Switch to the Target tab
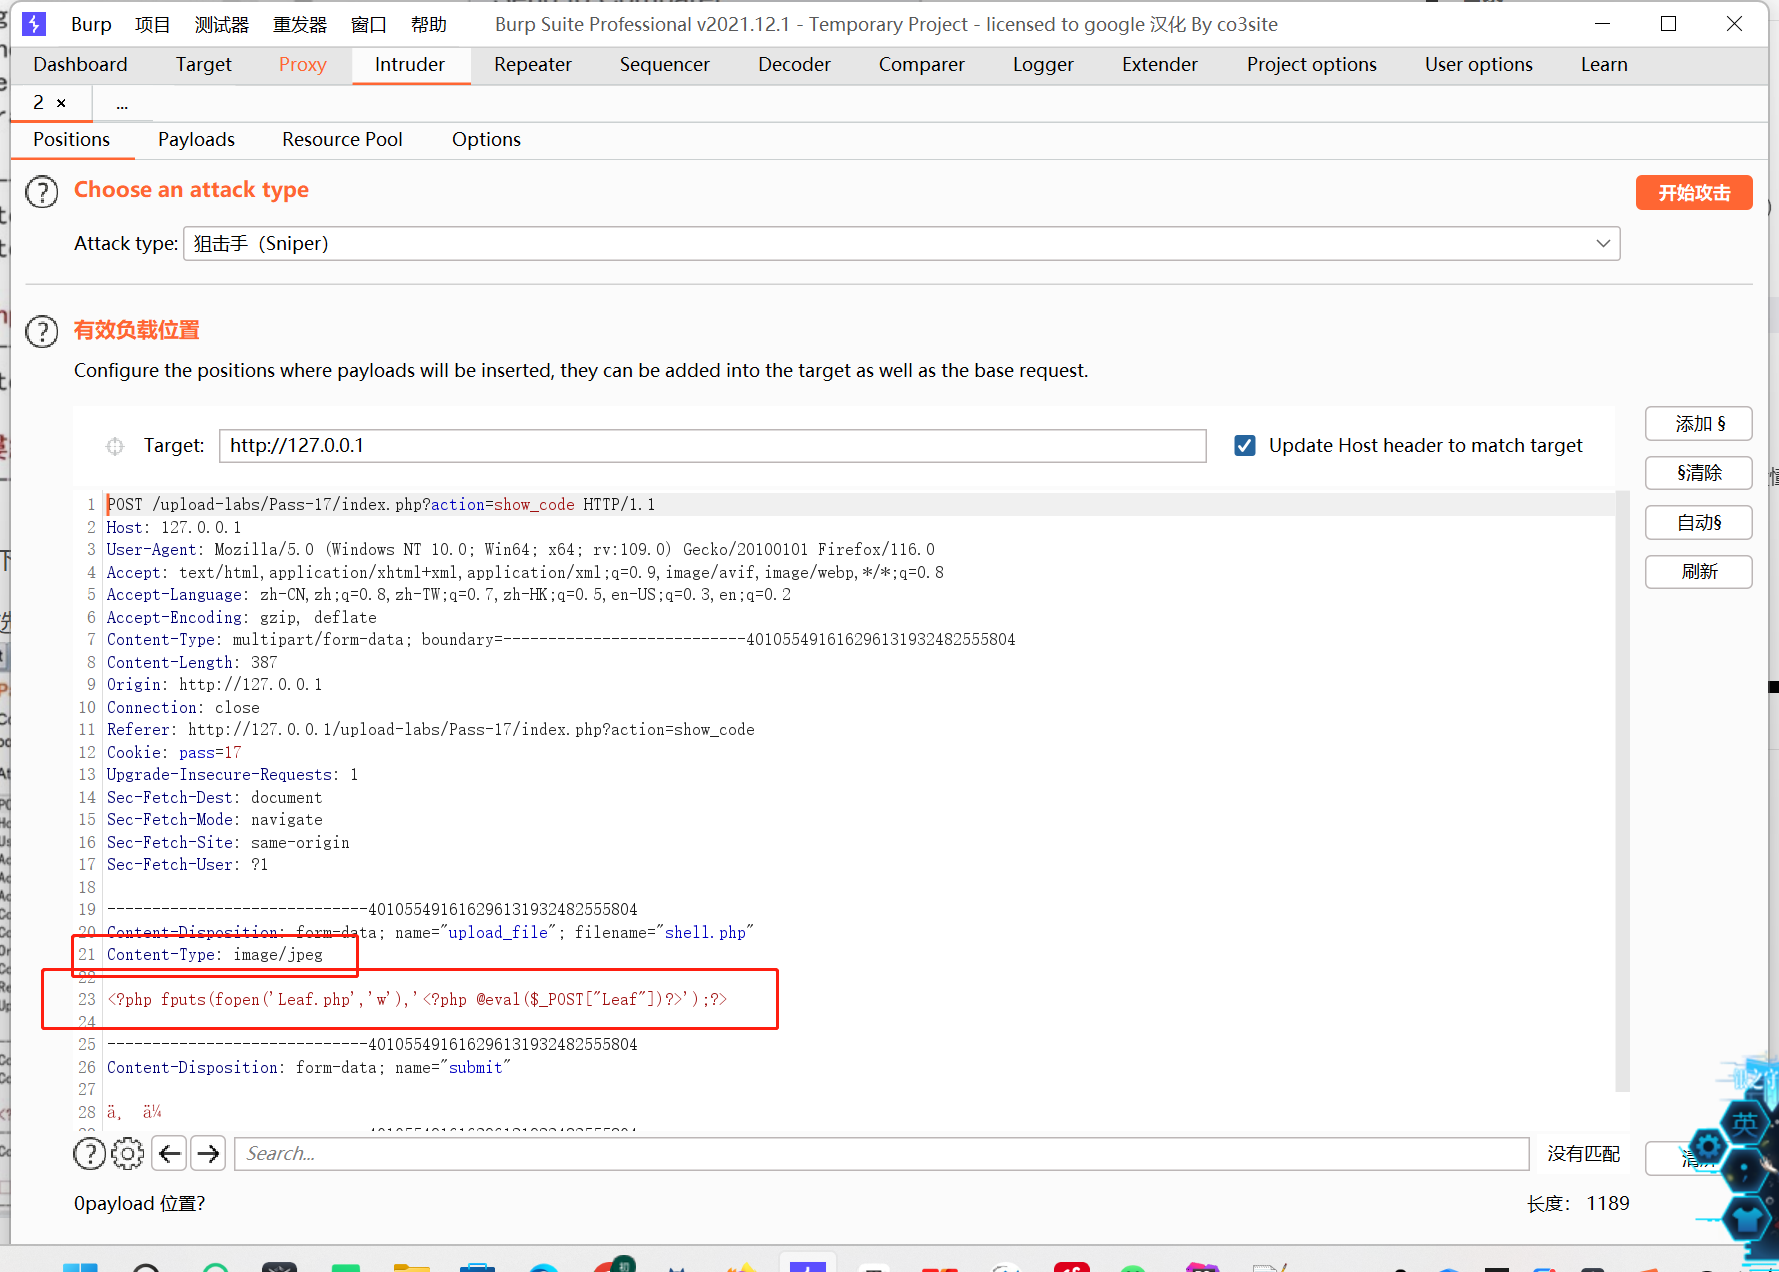The height and width of the screenshot is (1272, 1779). [204, 65]
